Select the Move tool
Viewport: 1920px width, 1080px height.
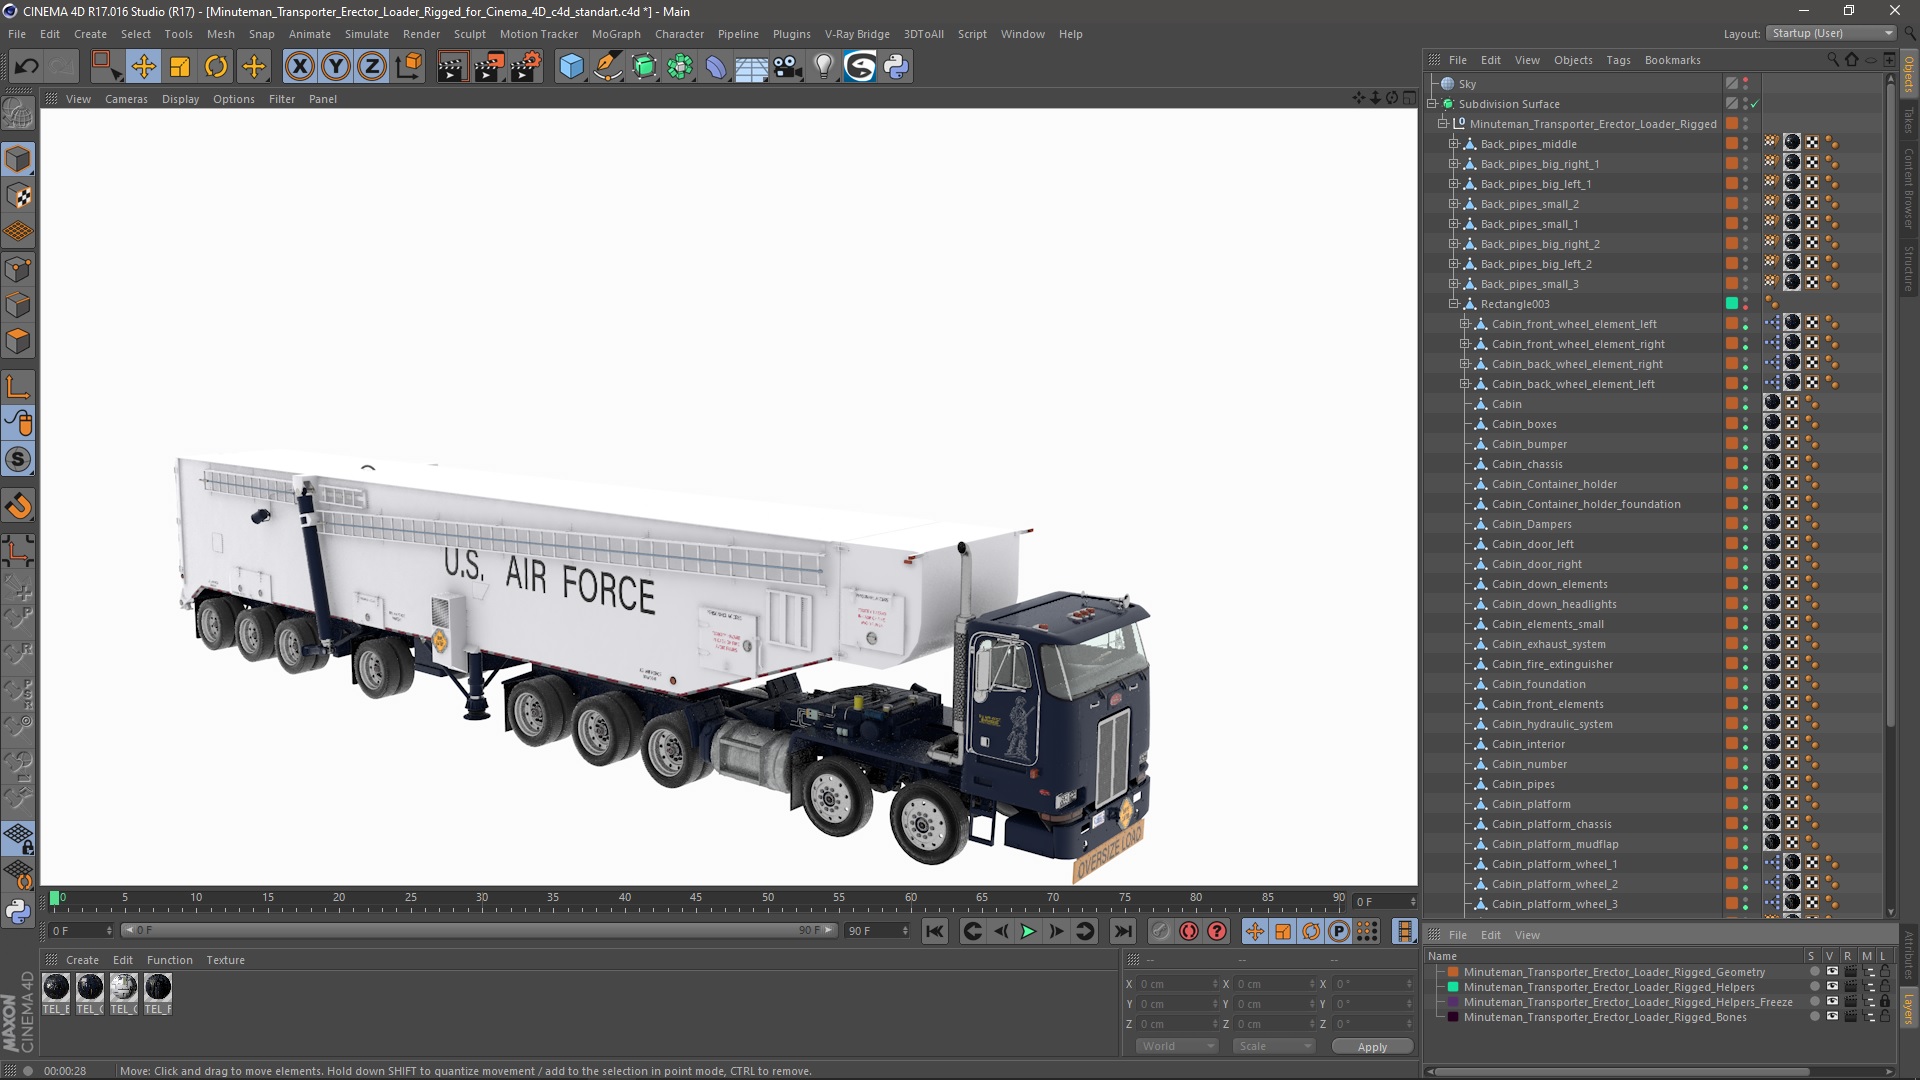point(143,67)
